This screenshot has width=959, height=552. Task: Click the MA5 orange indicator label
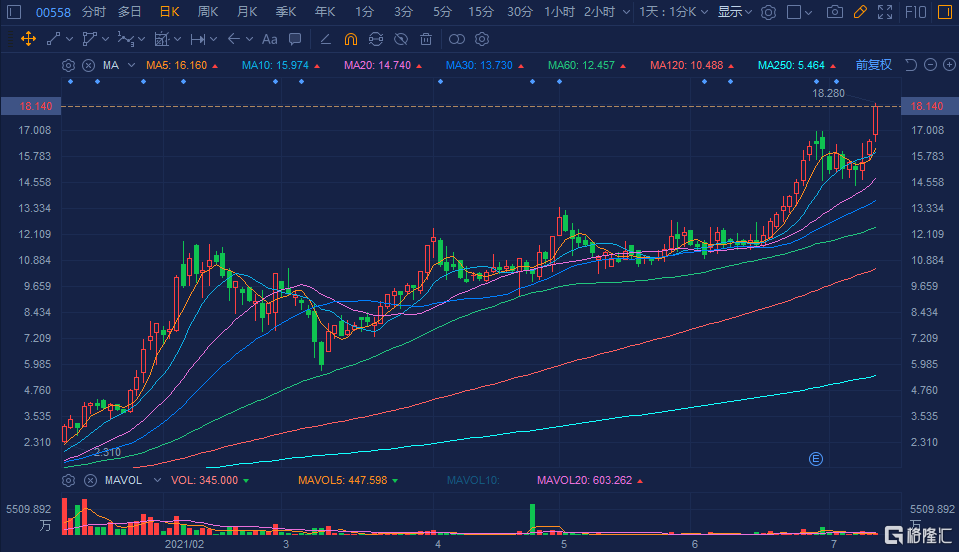(x=182, y=65)
